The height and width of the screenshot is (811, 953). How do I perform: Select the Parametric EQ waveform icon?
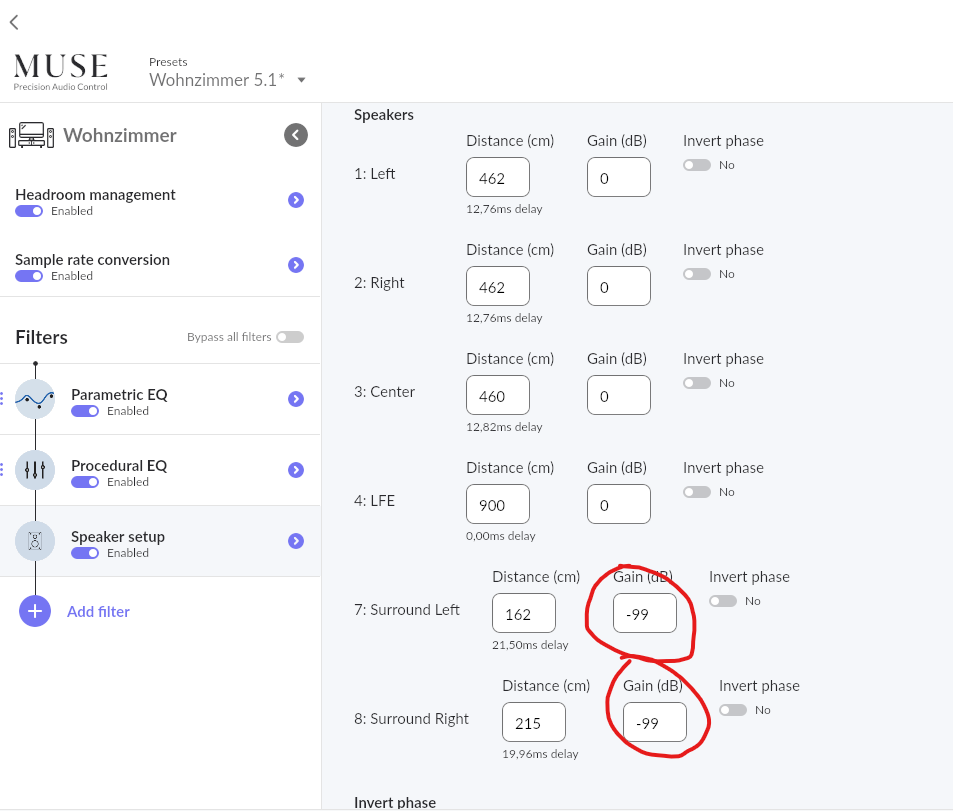(x=35, y=399)
